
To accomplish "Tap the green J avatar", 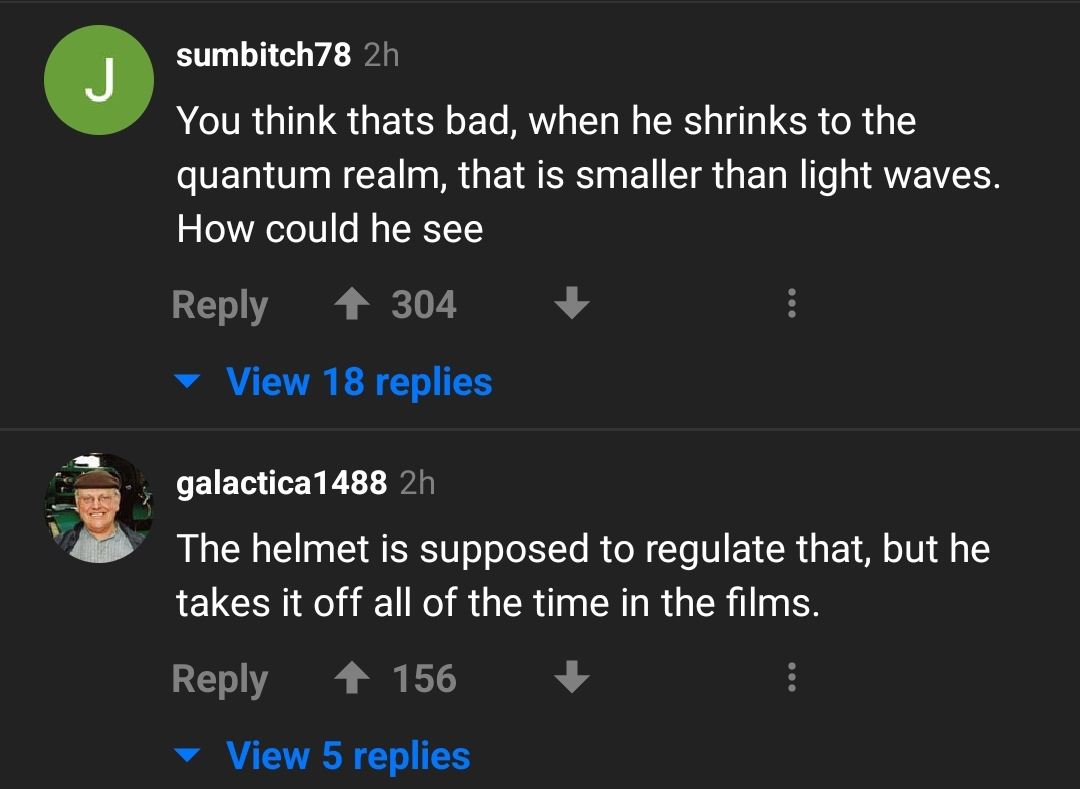I will (98, 82).
